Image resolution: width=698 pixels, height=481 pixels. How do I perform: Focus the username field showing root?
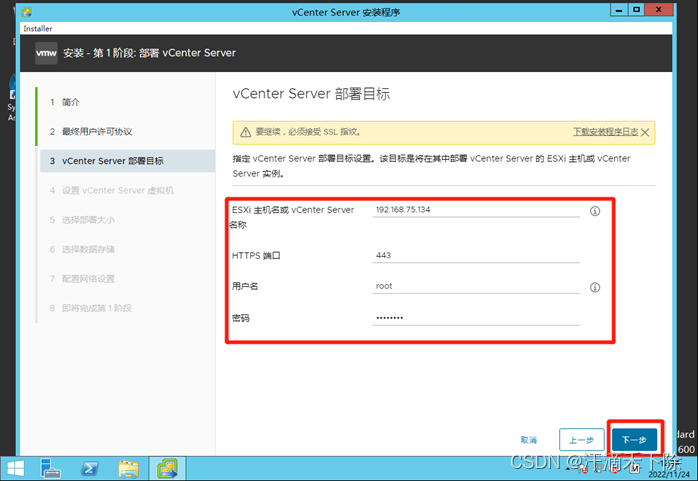[x=476, y=286]
